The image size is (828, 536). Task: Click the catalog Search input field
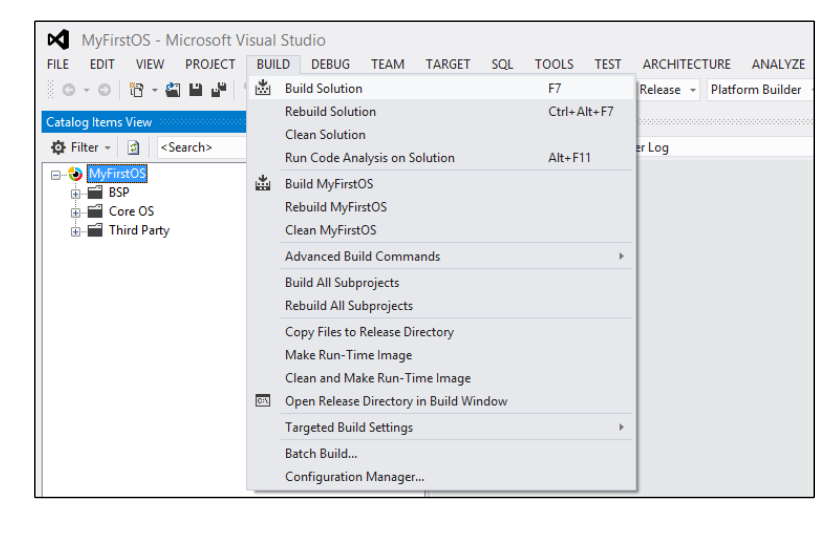click(202, 147)
